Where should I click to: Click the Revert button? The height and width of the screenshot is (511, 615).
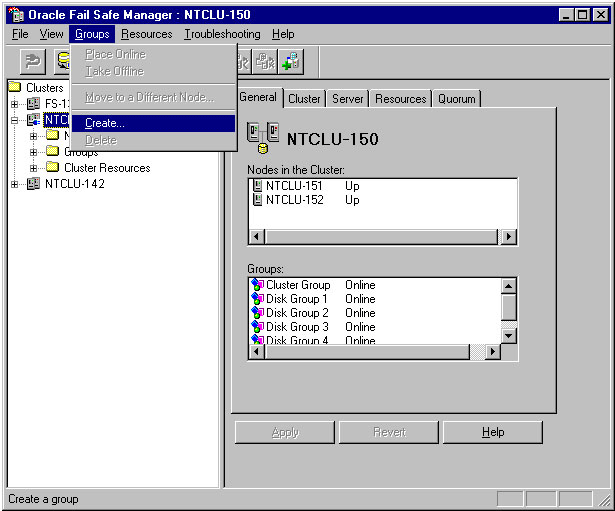click(389, 432)
